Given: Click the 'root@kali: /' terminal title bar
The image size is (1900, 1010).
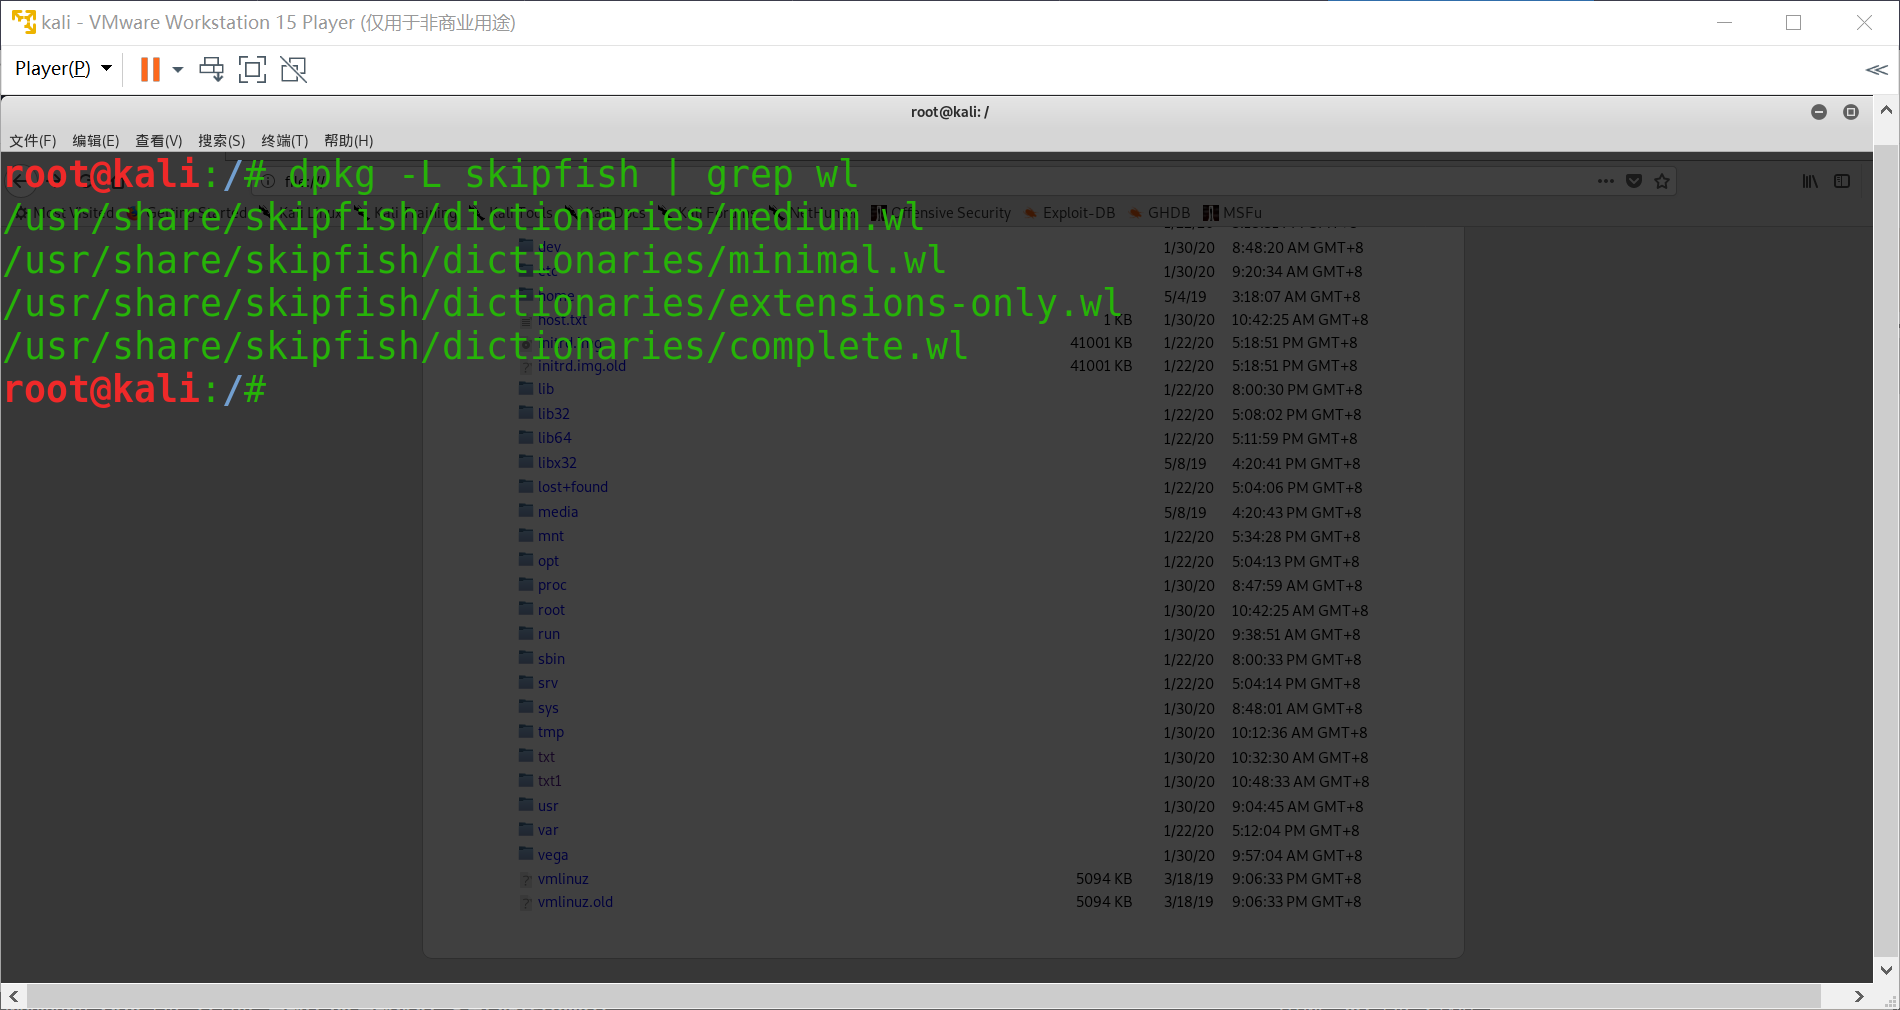Looking at the screenshot, I should (x=949, y=112).
